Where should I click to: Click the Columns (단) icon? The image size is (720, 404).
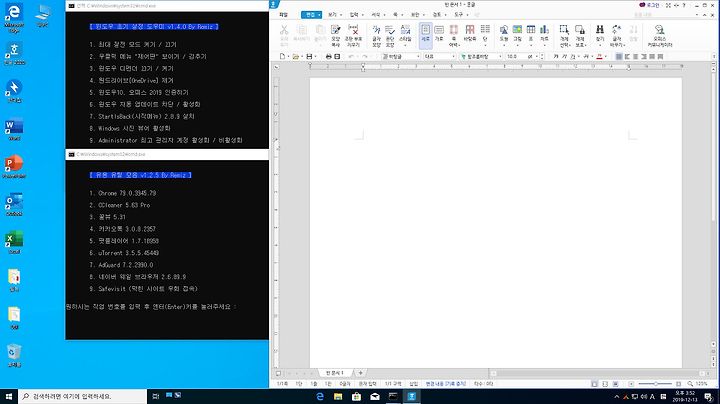pos(485,35)
